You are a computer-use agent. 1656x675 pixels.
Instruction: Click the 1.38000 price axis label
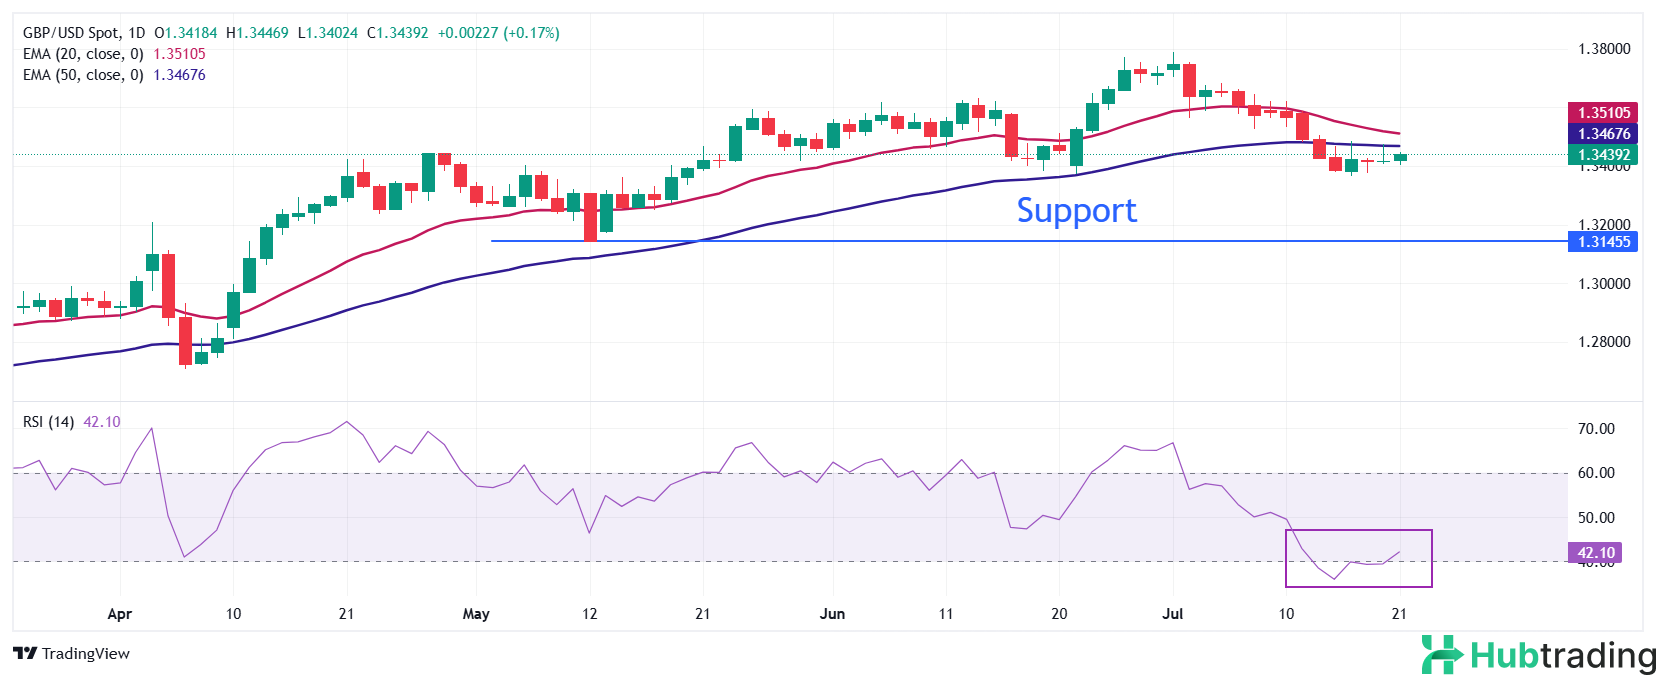1603,49
